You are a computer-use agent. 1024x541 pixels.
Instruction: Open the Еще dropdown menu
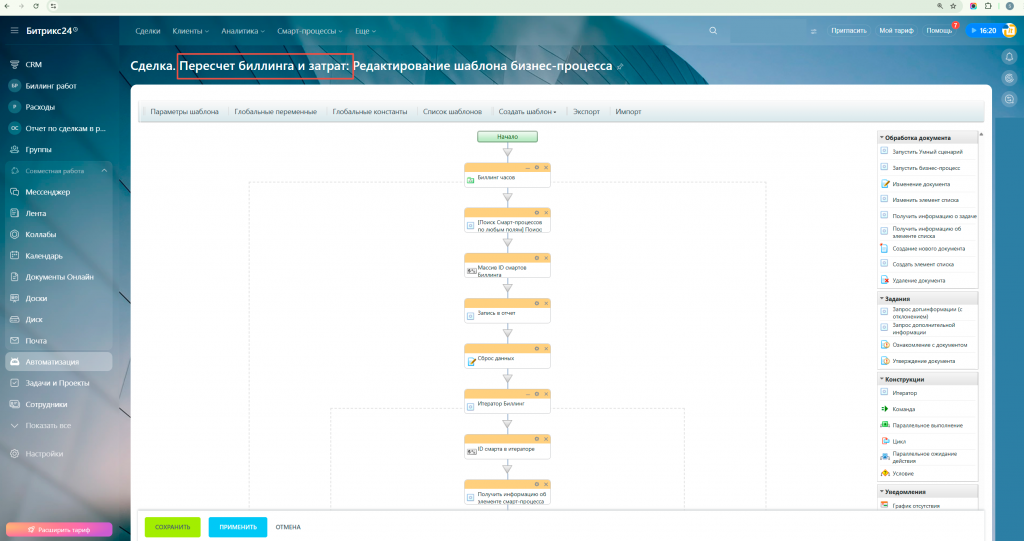coord(366,31)
